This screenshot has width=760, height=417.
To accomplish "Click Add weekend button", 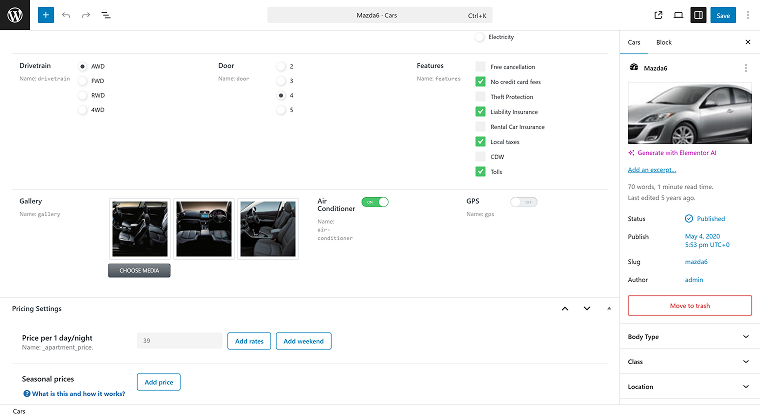I will [x=303, y=341].
